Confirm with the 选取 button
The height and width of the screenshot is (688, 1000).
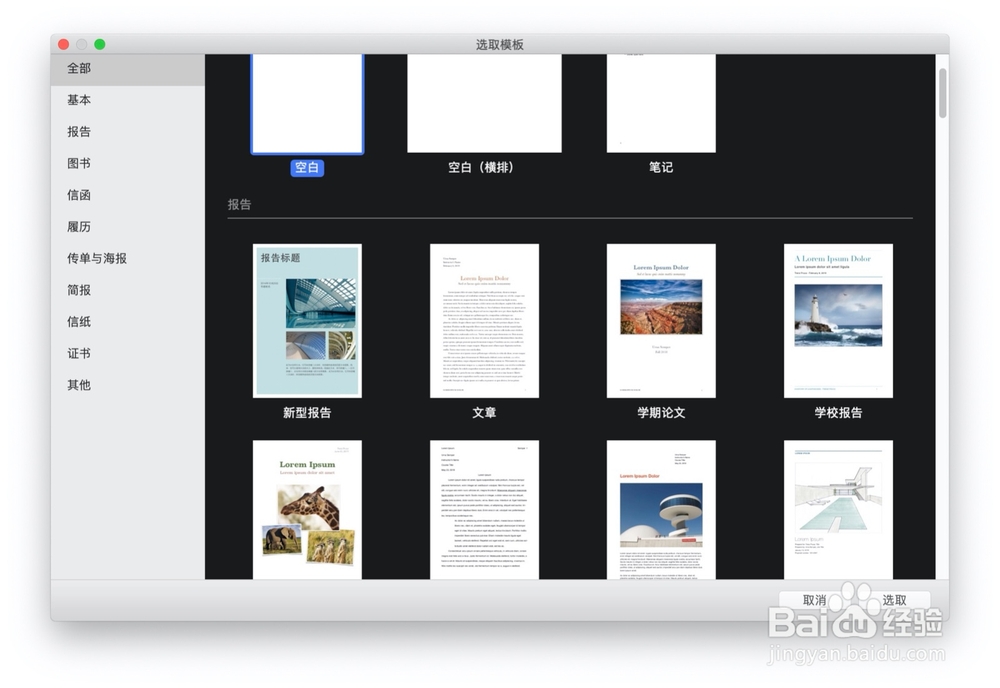tap(895, 601)
